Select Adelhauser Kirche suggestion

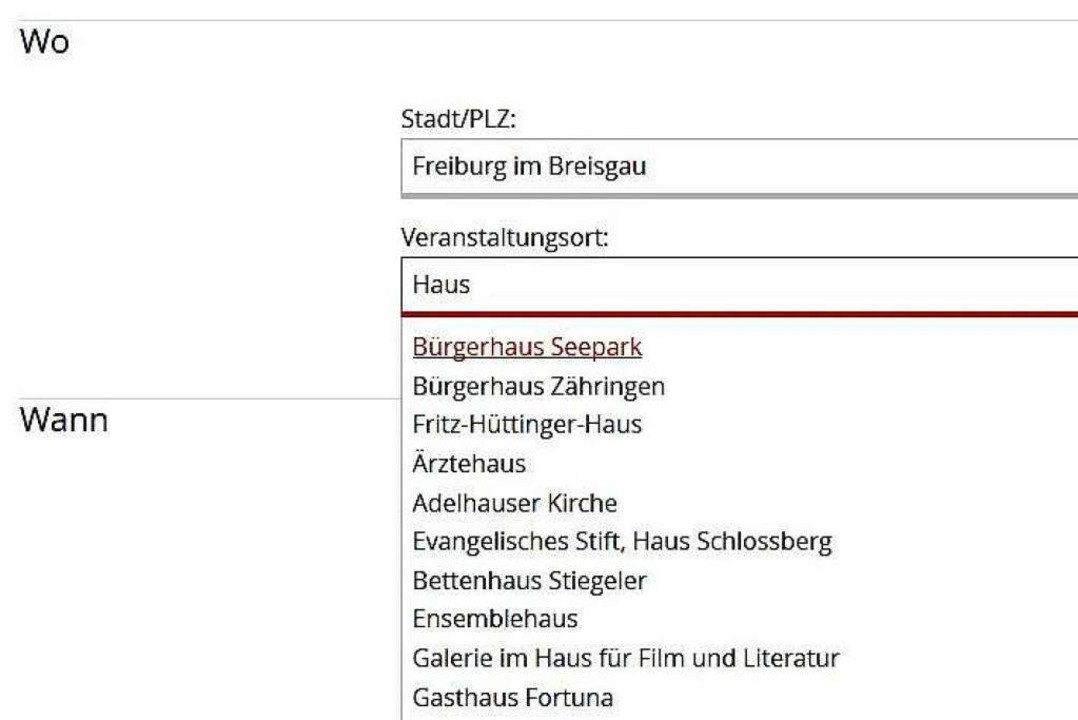(x=514, y=503)
